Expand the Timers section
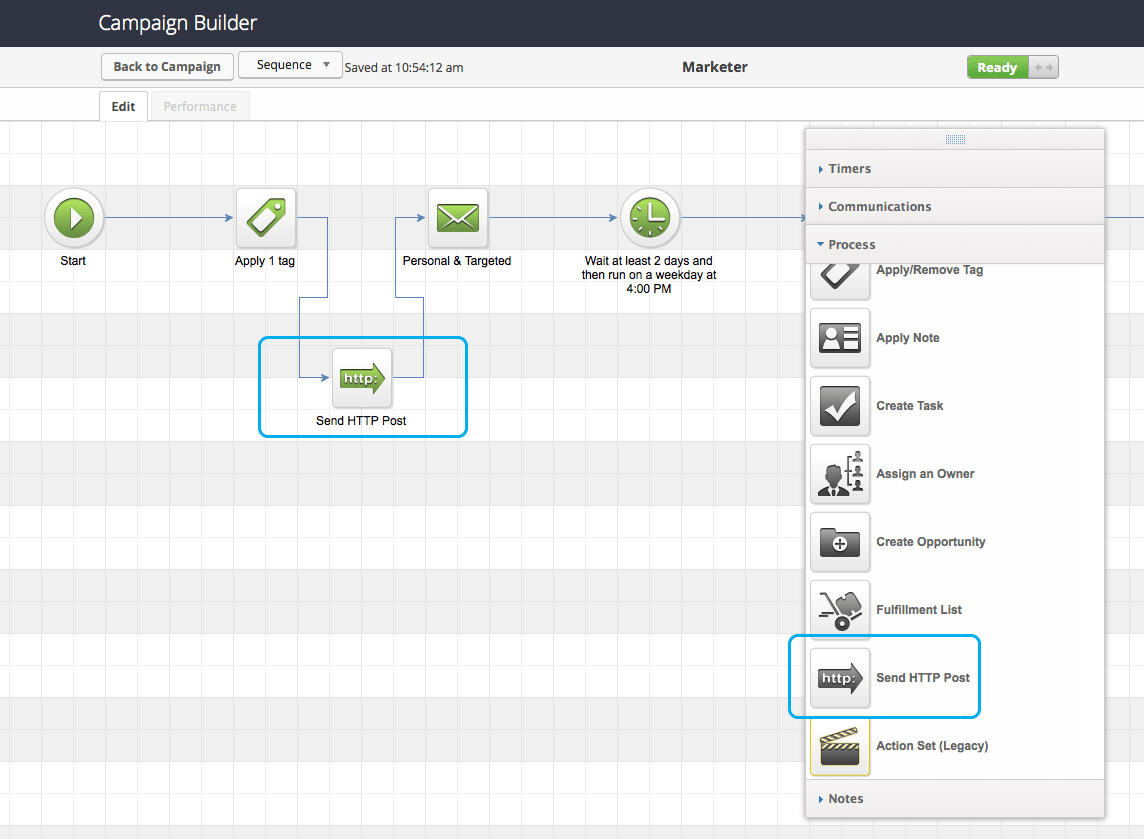The image size is (1144, 839). coord(955,169)
